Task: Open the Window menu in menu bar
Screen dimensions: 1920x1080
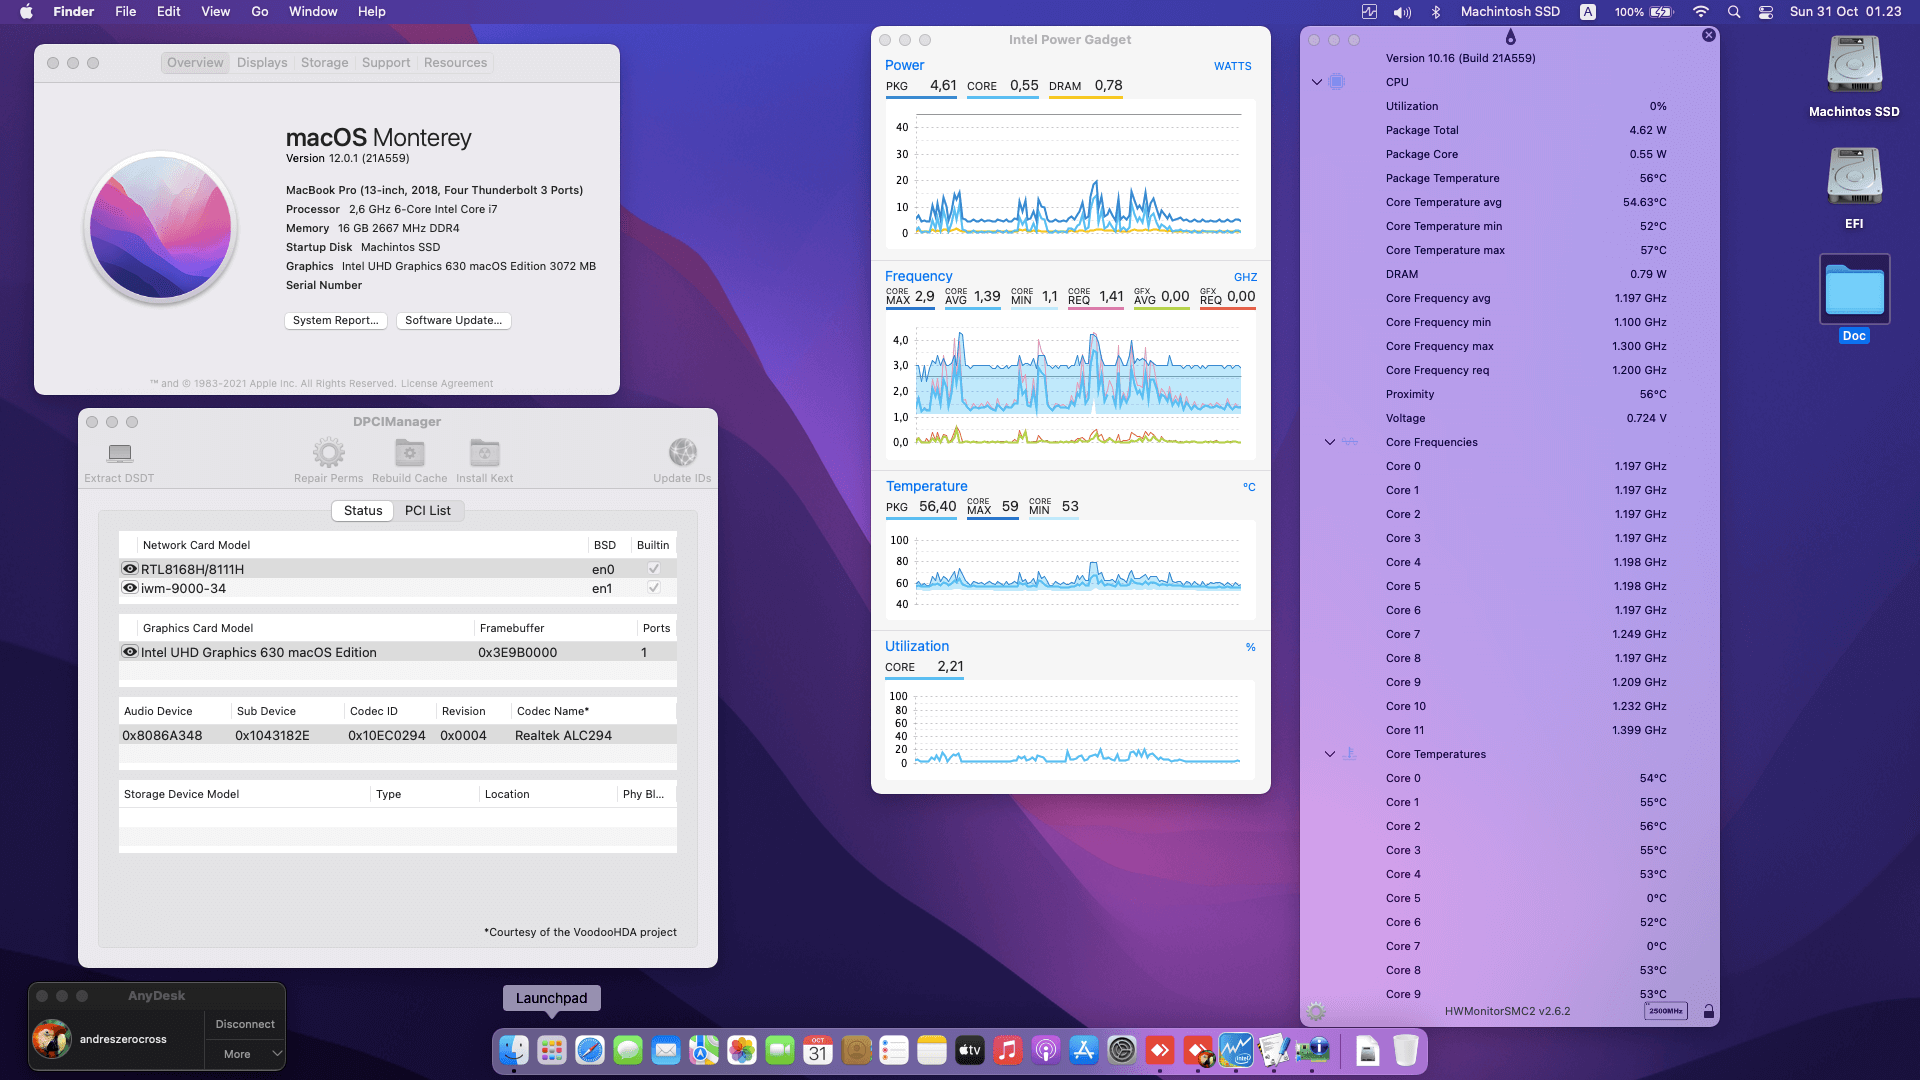Action: coord(313,12)
